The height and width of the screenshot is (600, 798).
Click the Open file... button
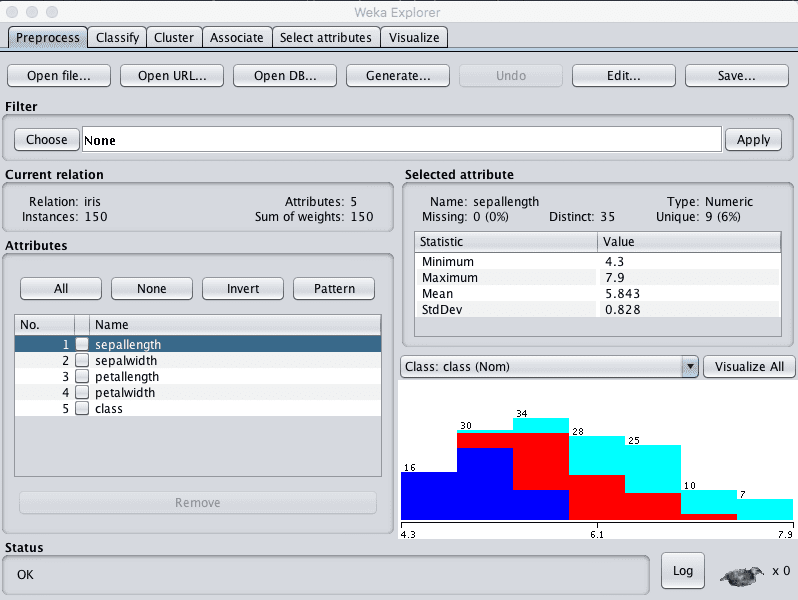point(59,76)
